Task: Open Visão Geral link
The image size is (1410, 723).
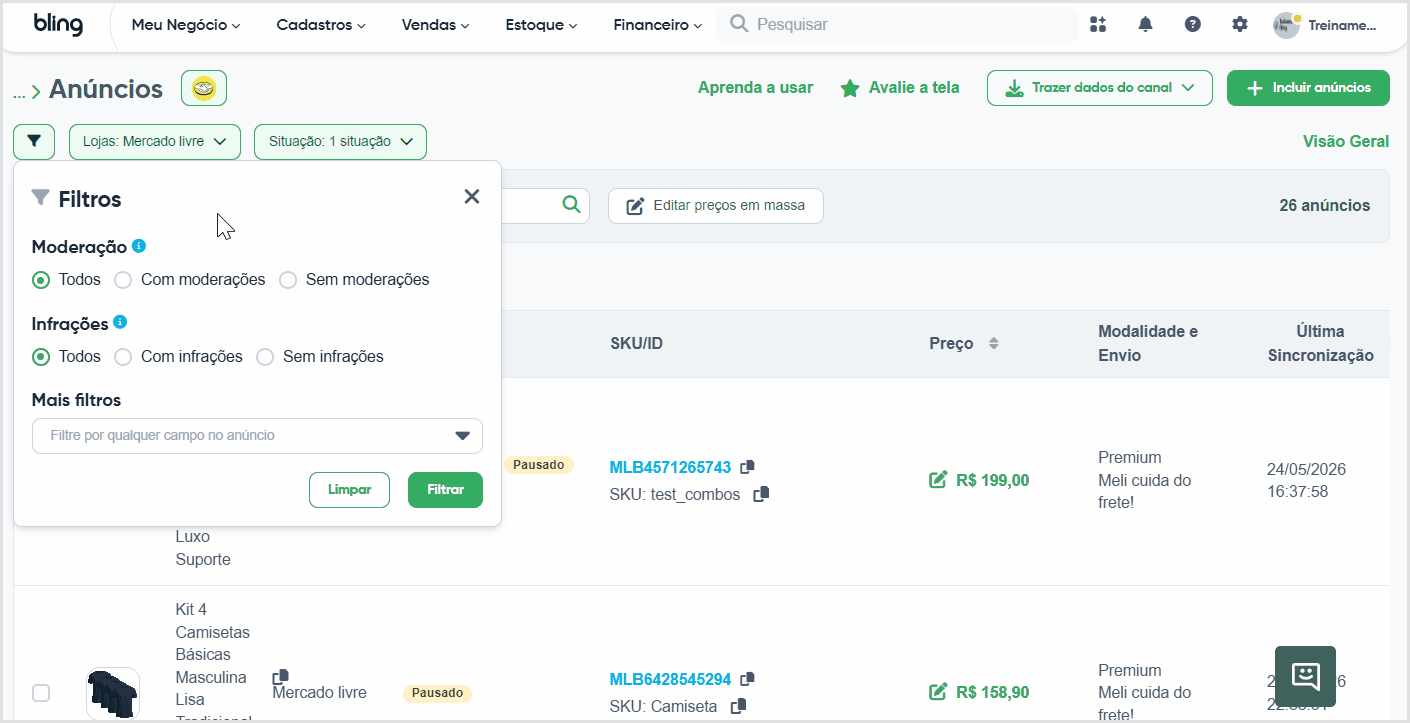Action: (1346, 142)
